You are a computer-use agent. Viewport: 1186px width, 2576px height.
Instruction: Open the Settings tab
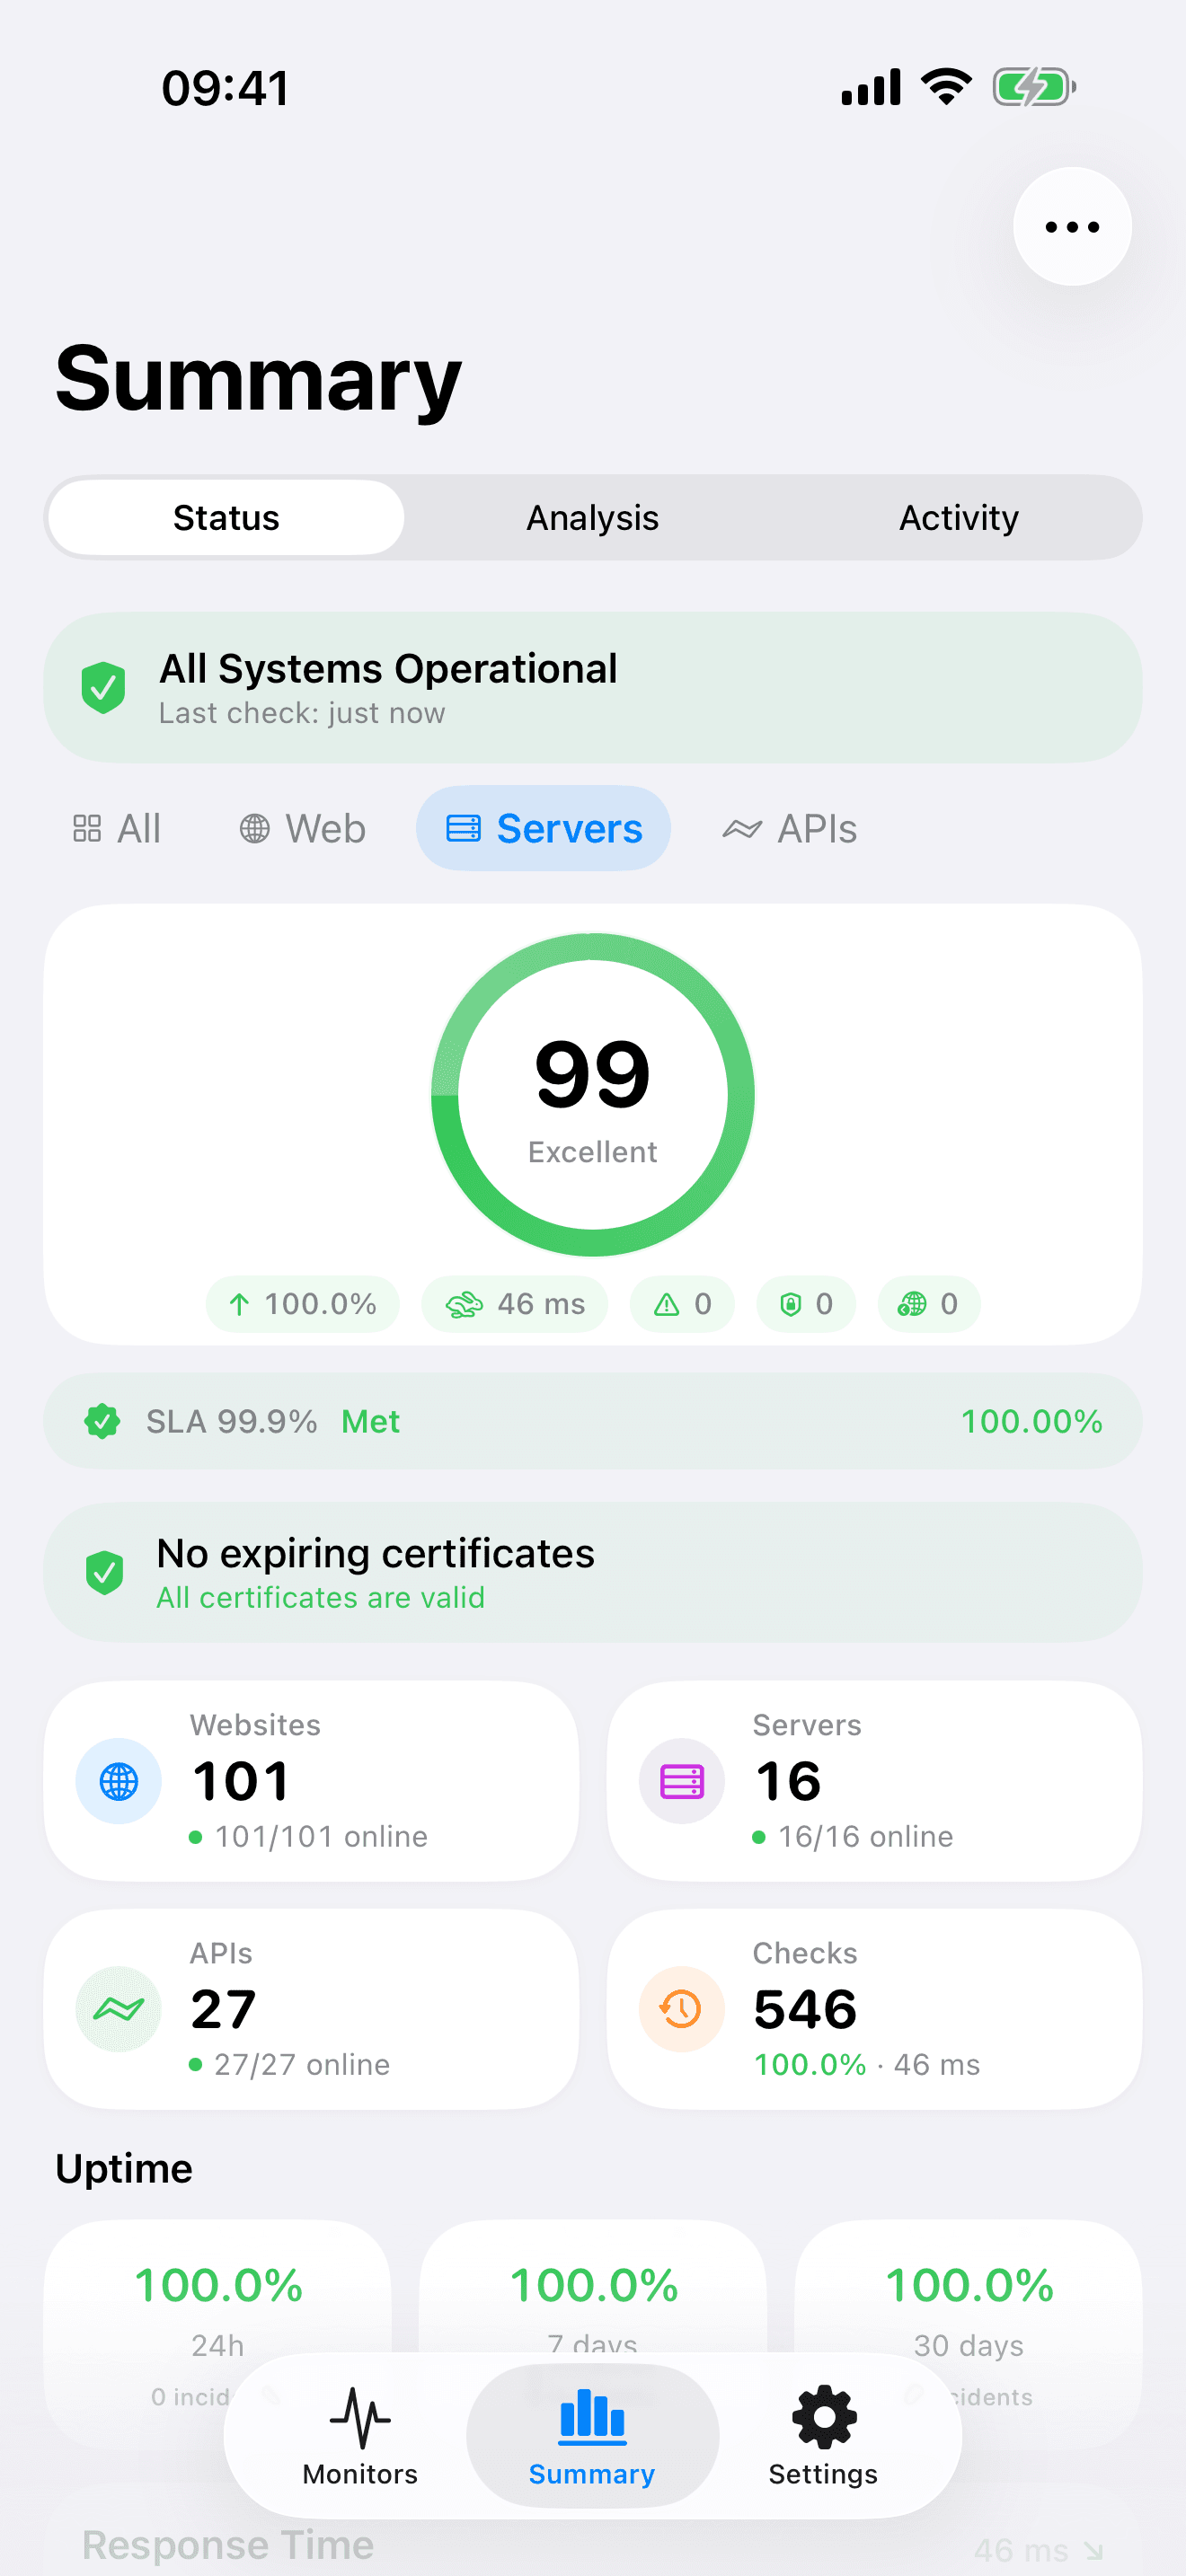pyautogui.click(x=823, y=2436)
